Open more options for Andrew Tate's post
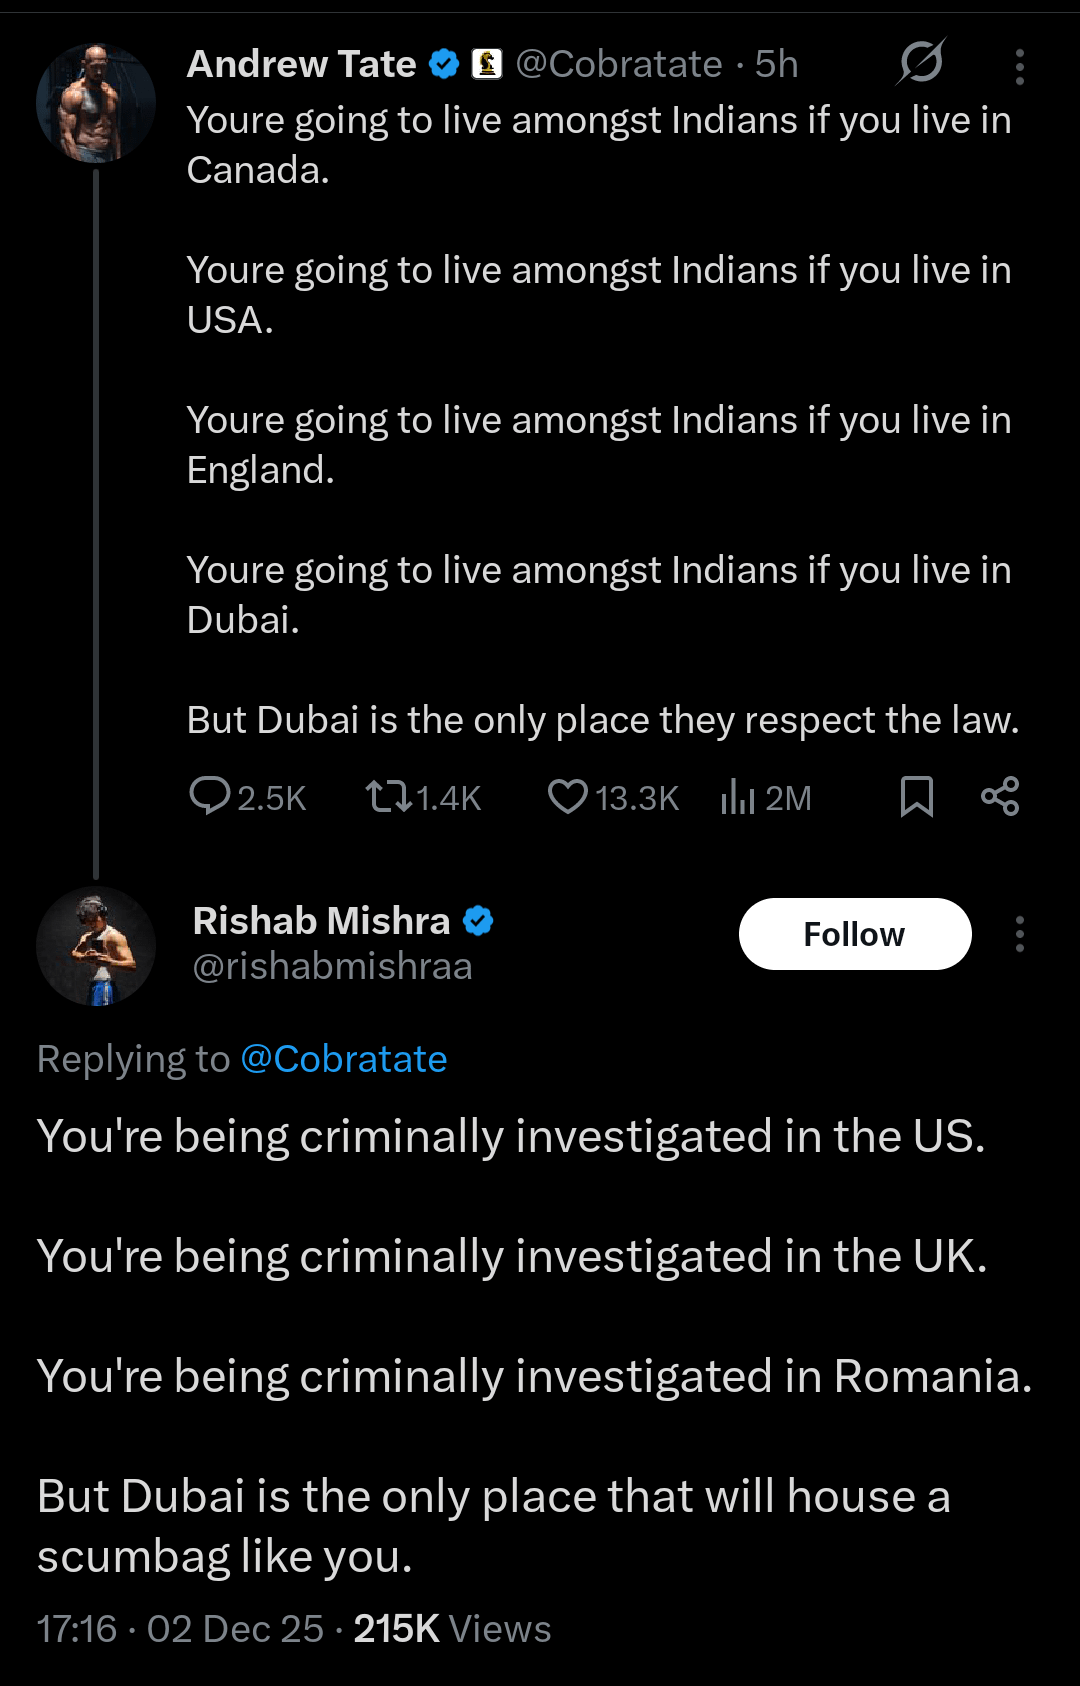This screenshot has height=1686, width=1080. [x=1019, y=66]
